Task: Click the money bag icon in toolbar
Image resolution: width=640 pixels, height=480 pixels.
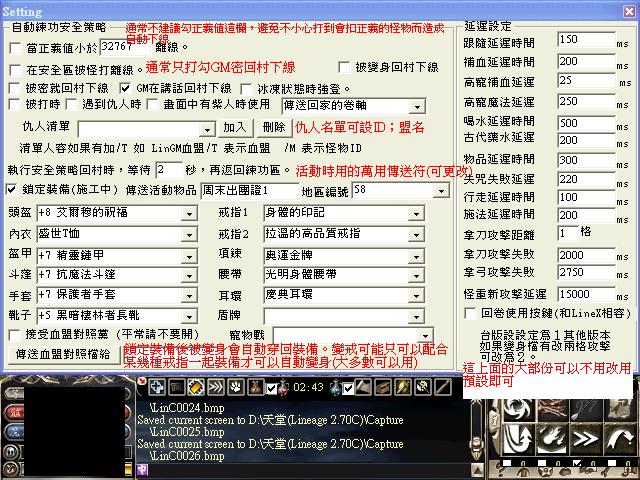Action: click(256, 387)
